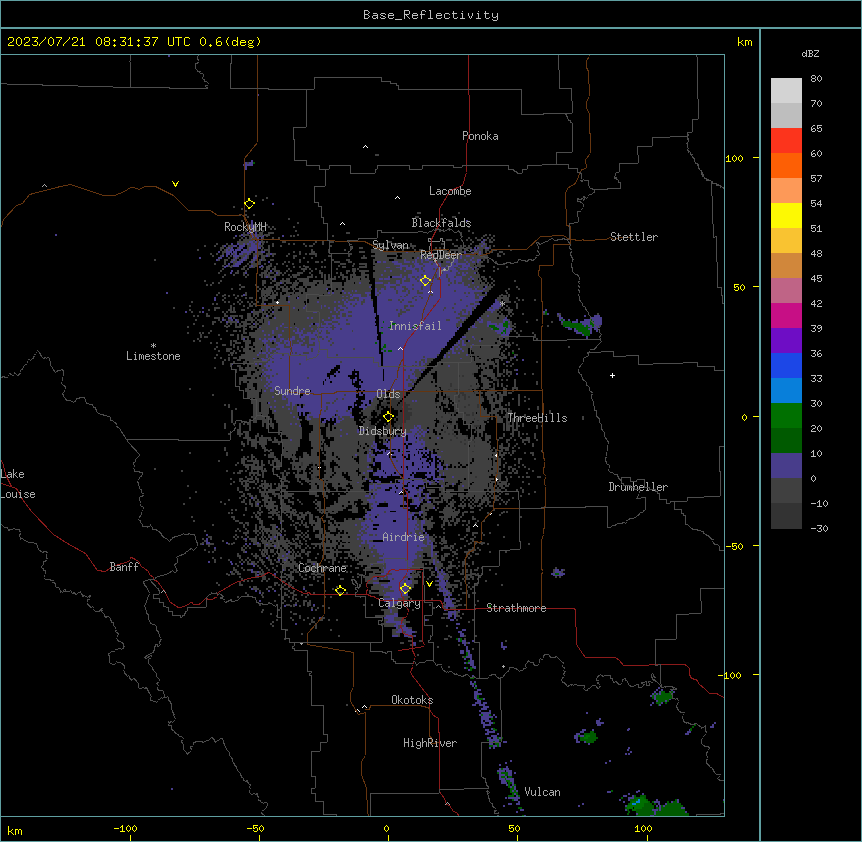Image resolution: width=862 pixels, height=842 pixels.
Task: Click the 42 dBZ magenta legend swatch
Action: pos(786,315)
